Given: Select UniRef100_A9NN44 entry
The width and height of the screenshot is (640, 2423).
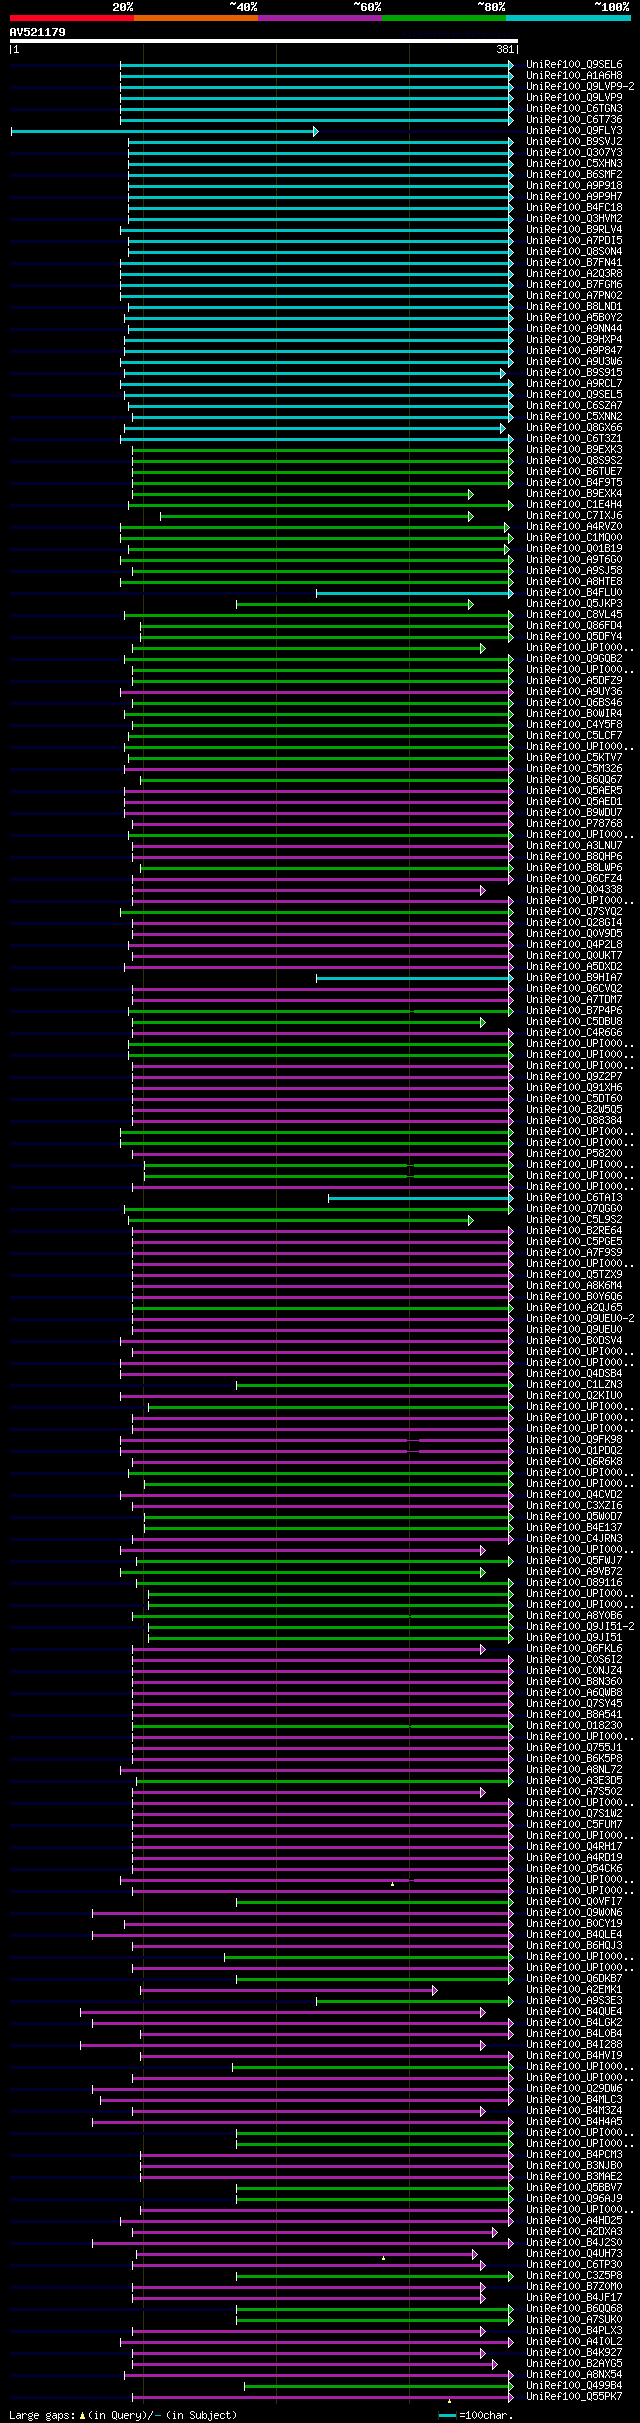Looking at the screenshot, I should (574, 329).
